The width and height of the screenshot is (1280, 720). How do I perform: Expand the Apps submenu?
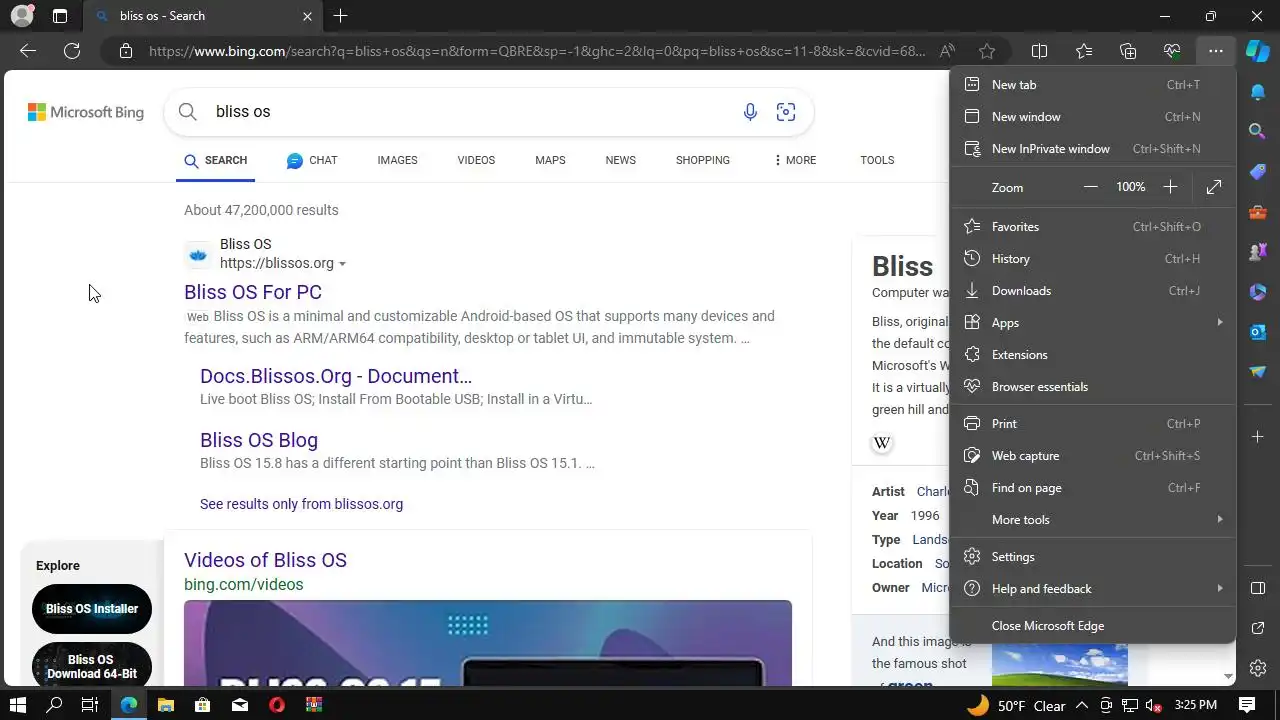click(x=1093, y=323)
